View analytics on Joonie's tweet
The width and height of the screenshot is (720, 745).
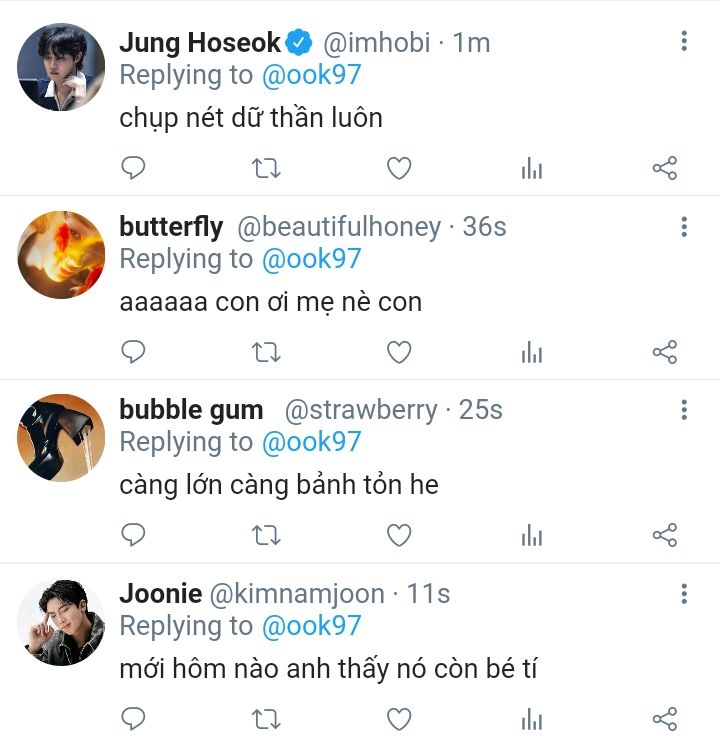point(532,718)
